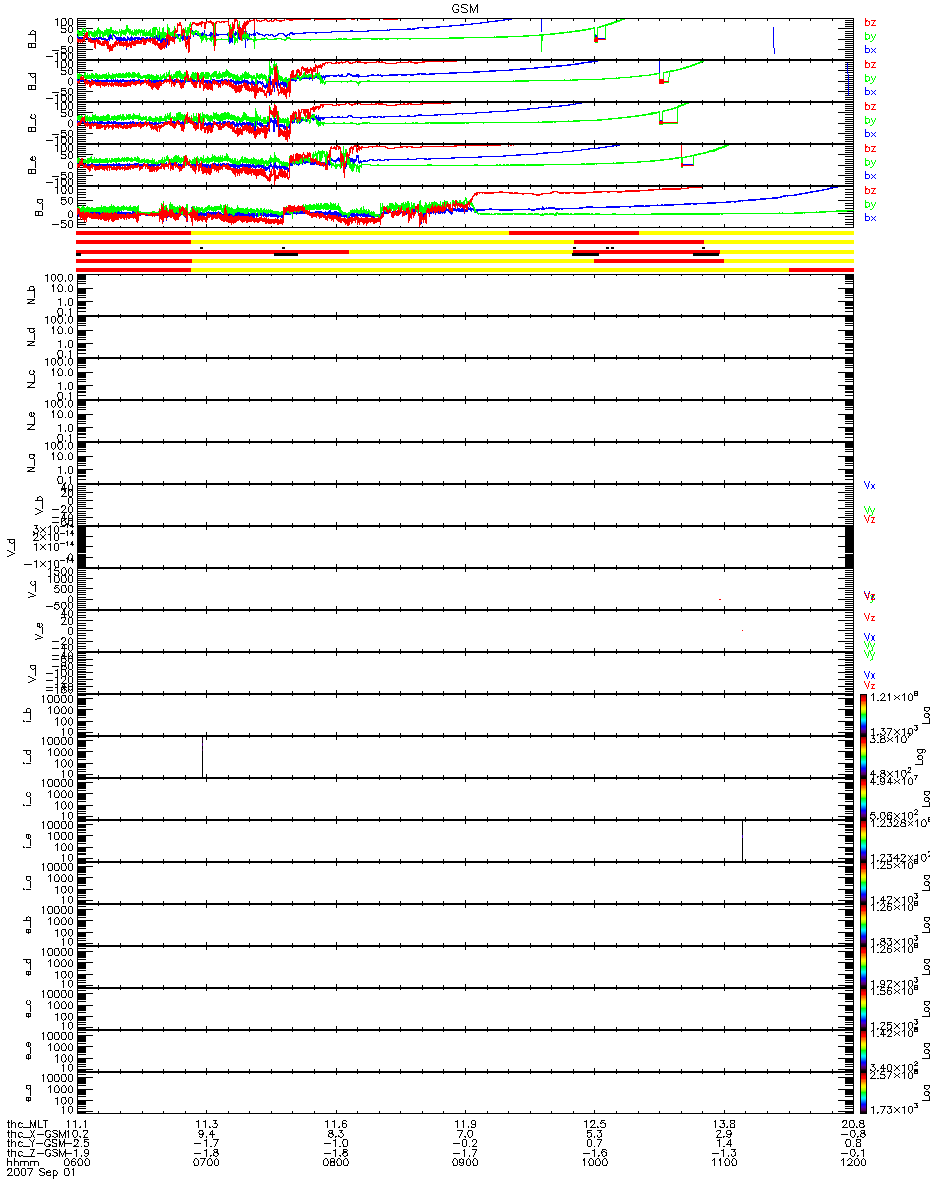Click the V_e velocity axis label
930x1200 pixels.
point(38,630)
